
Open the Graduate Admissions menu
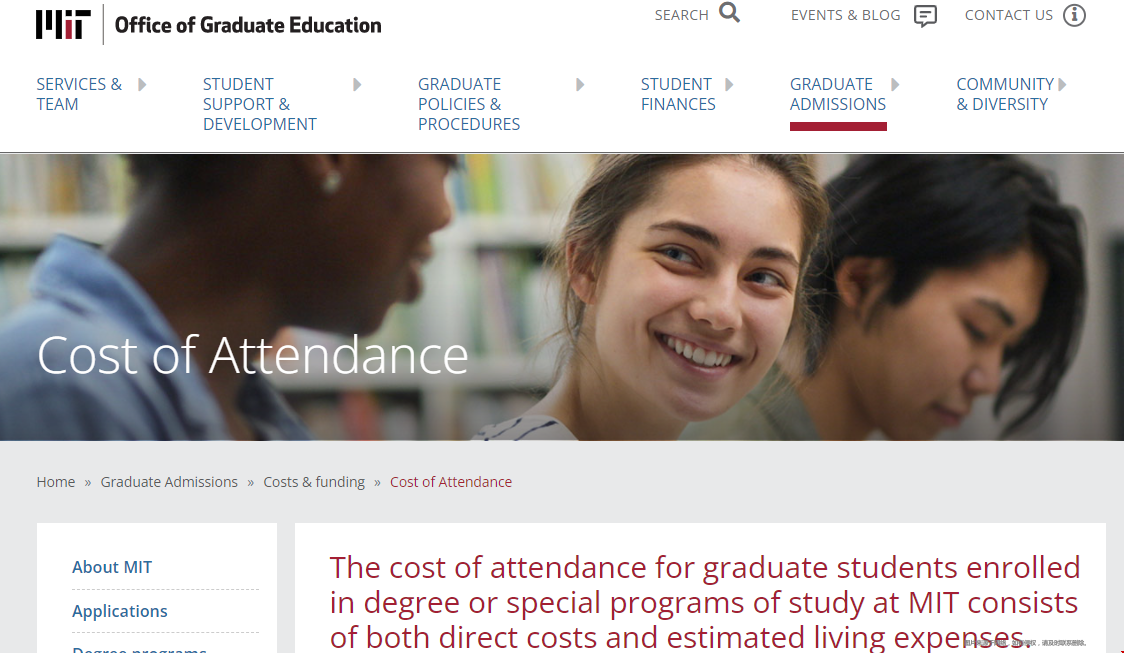click(x=837, y=94)
